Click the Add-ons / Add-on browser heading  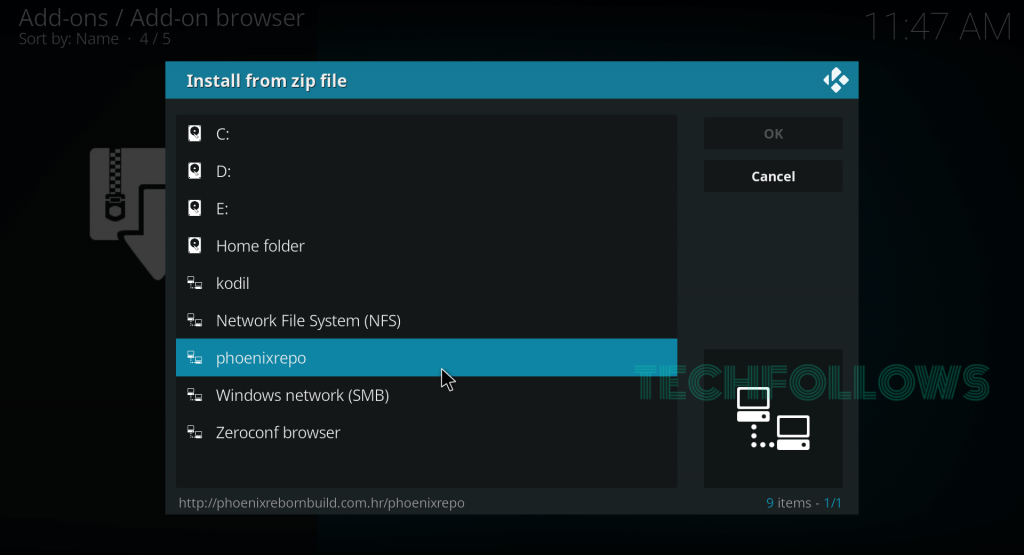coord(161,18)
